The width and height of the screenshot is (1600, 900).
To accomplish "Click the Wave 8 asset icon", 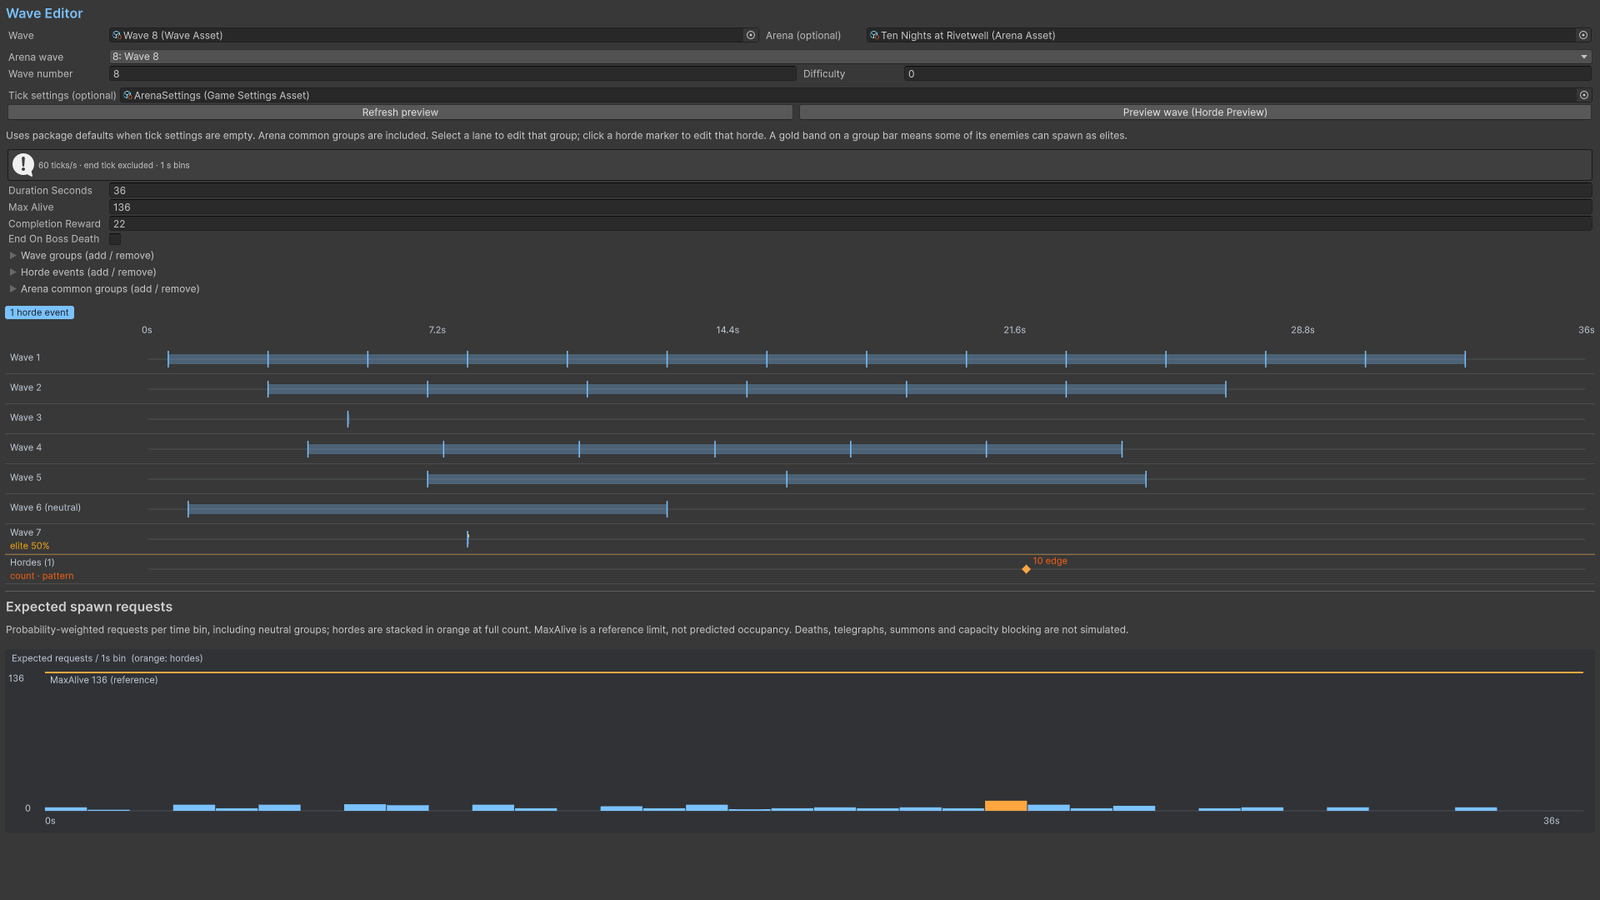I will coord(117,35).
